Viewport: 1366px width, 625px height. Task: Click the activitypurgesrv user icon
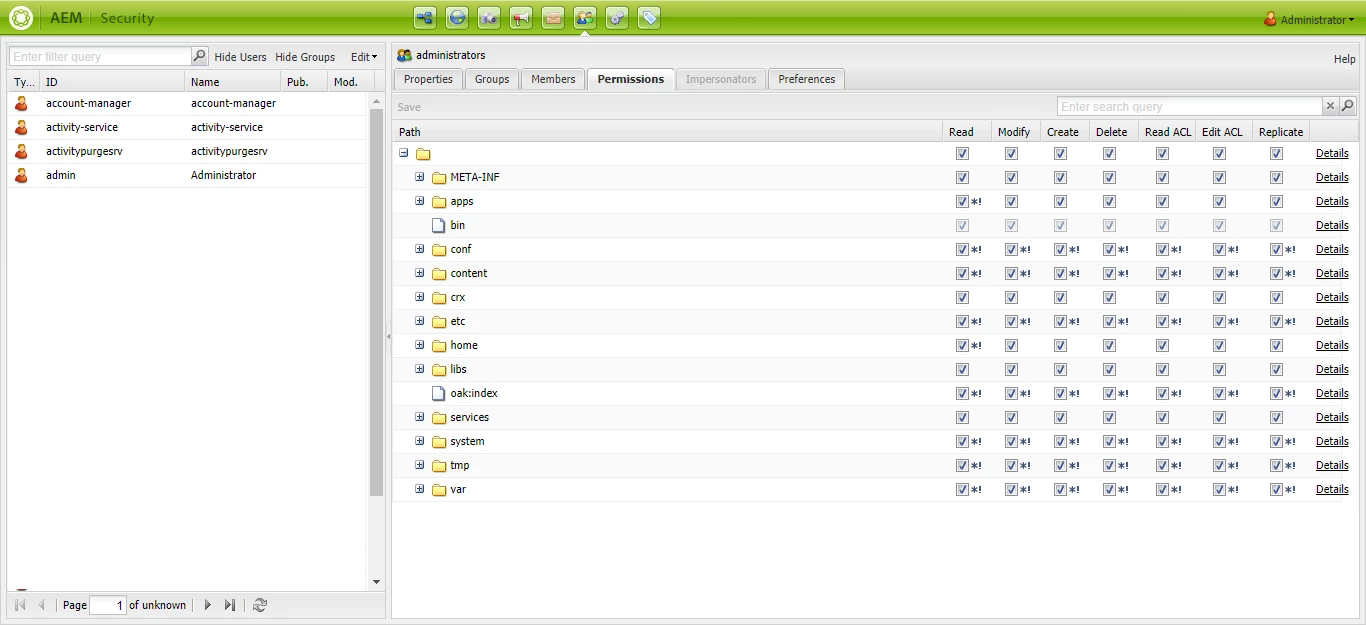[21, 151]
